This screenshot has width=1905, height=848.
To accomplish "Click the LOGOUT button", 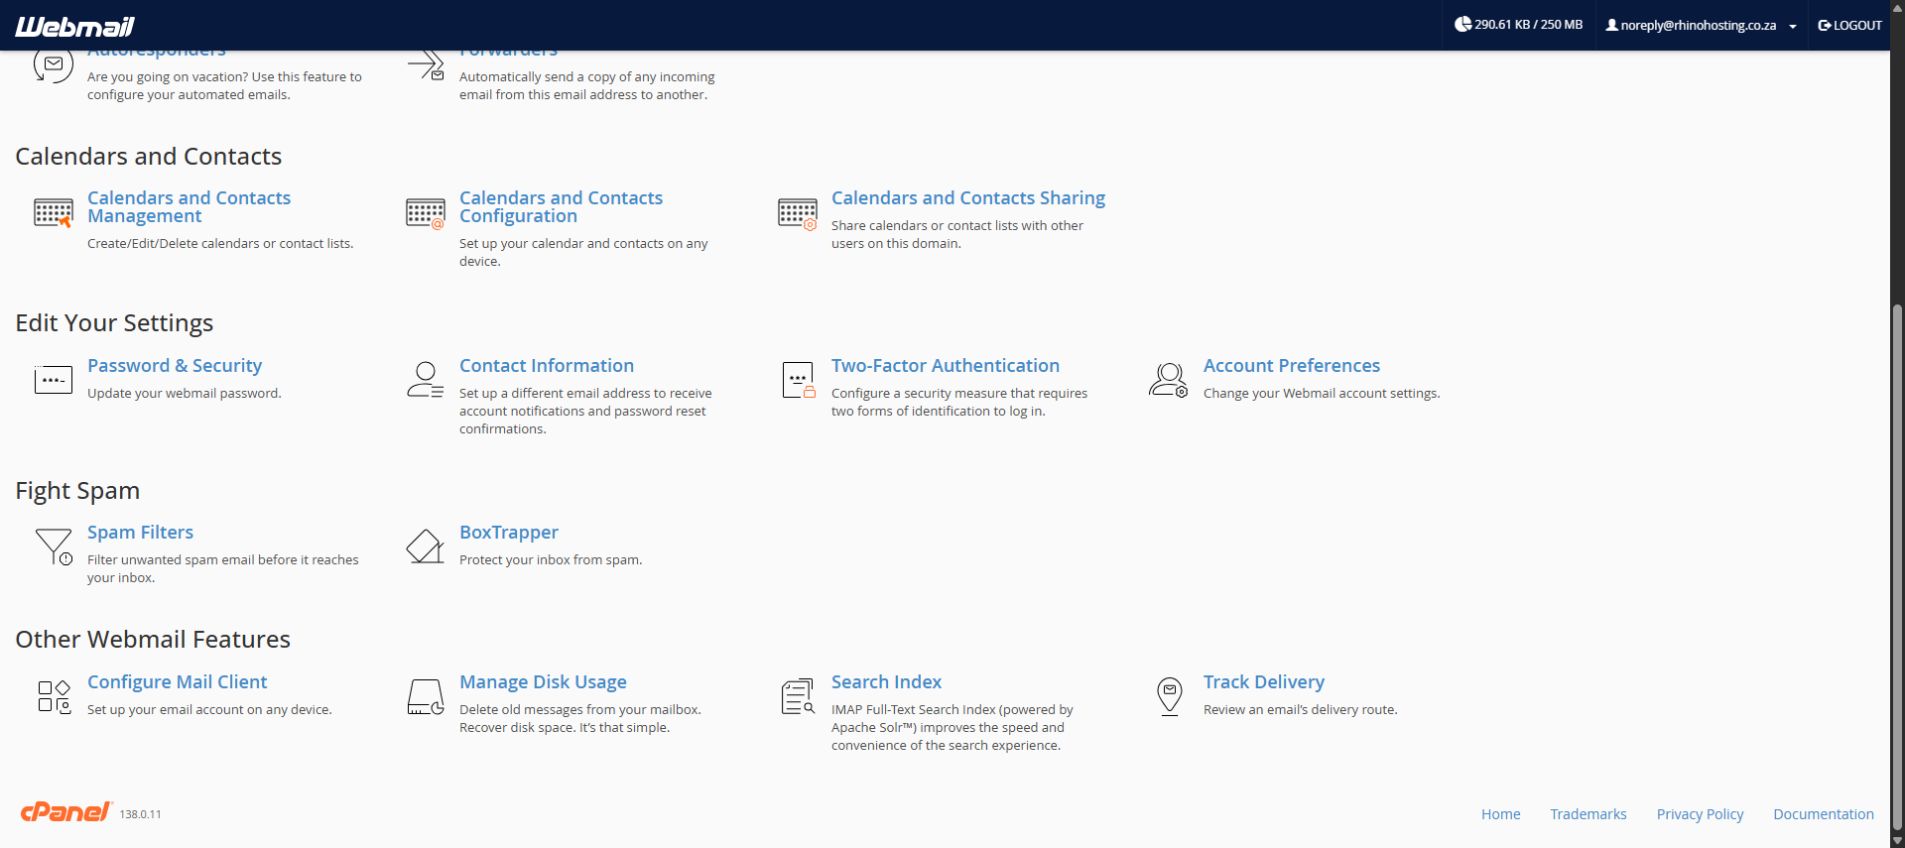I will 1850,25.
